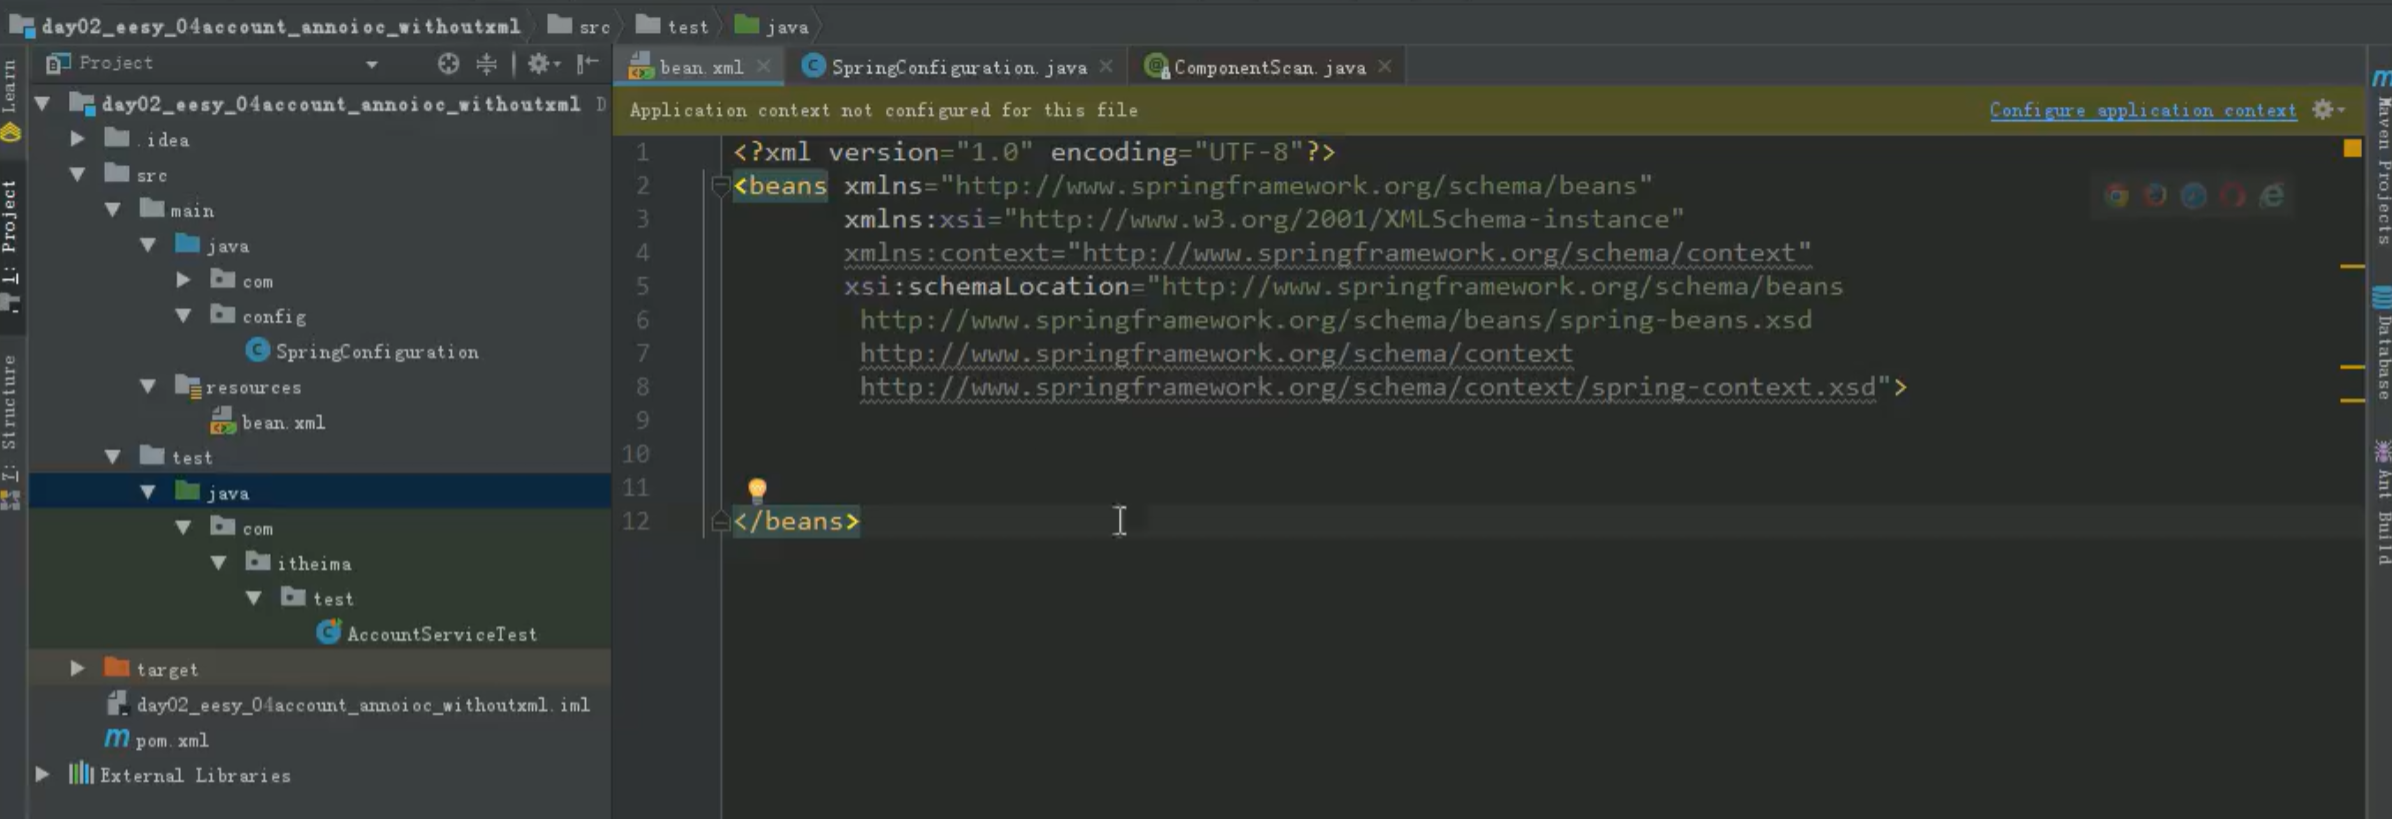Expand External Libraries arrow
2392x819 pixels.
[43, 775]
